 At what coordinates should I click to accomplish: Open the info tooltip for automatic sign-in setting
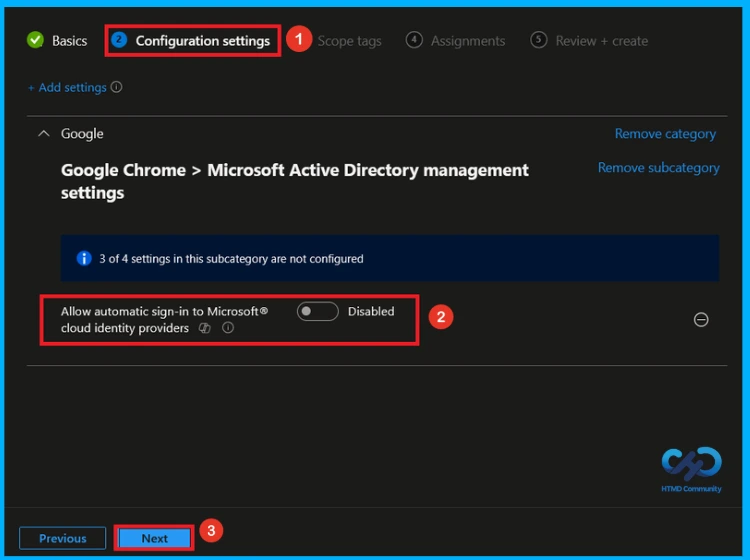(x=228, y=328)
